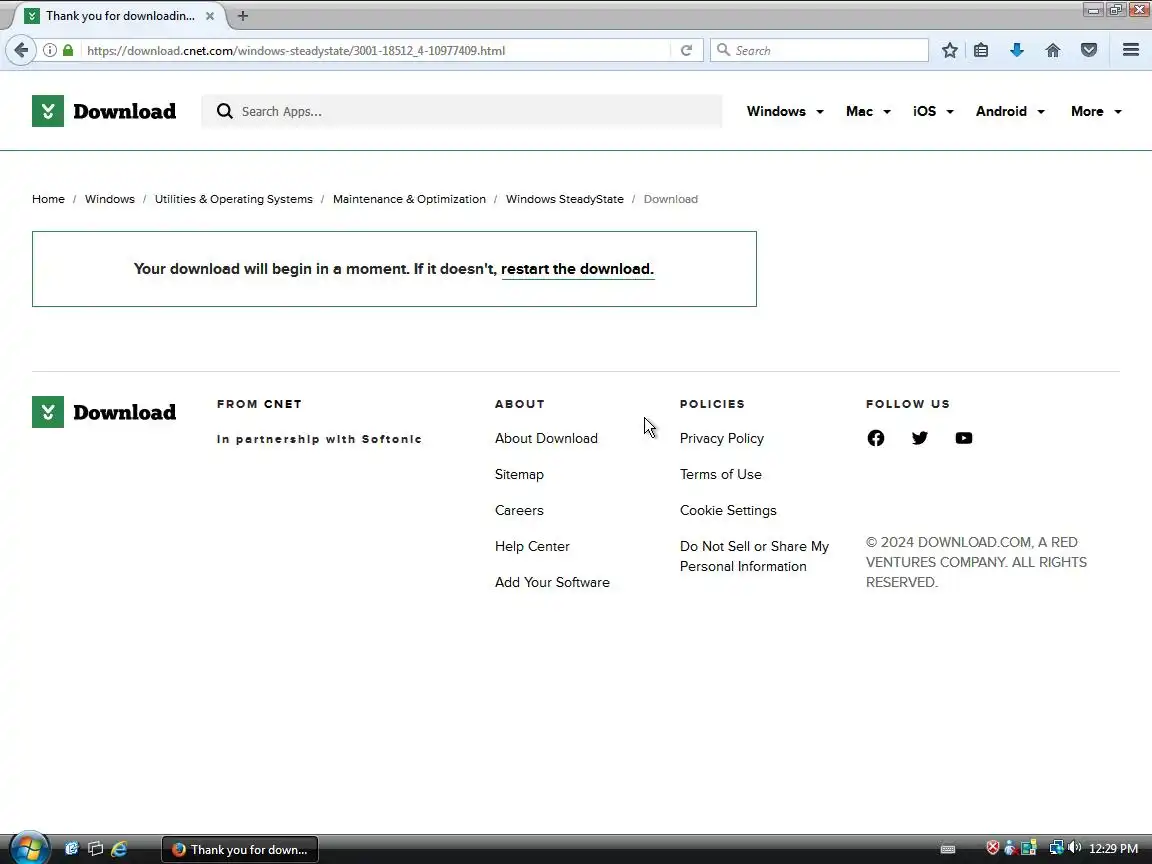Visit the Facebook page icon
Screen dimensions: 1152x864
(875, 438)
